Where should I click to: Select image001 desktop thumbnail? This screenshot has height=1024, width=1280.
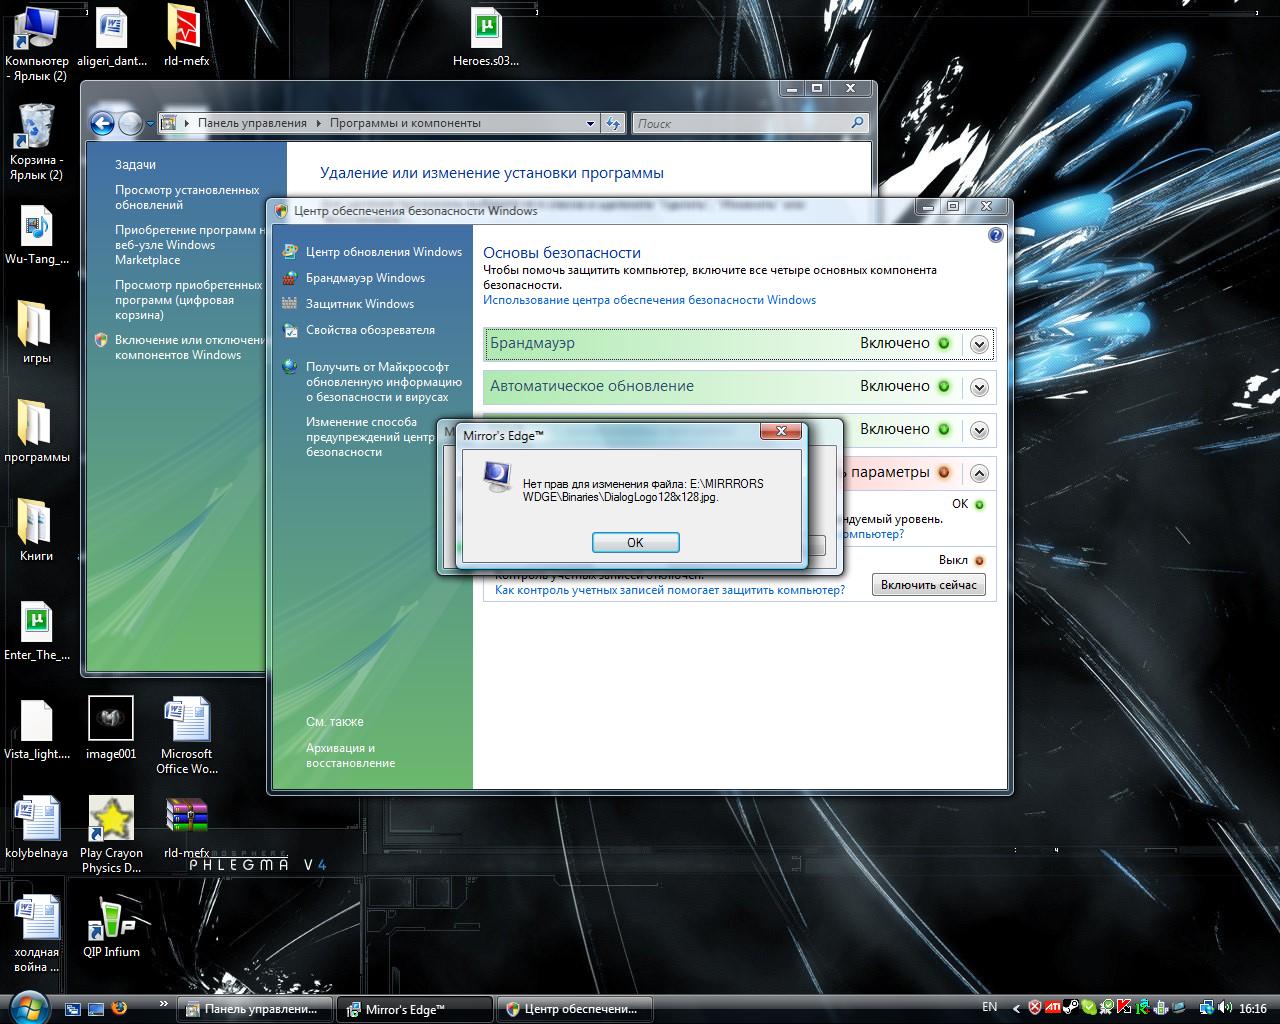pos(111,728)
